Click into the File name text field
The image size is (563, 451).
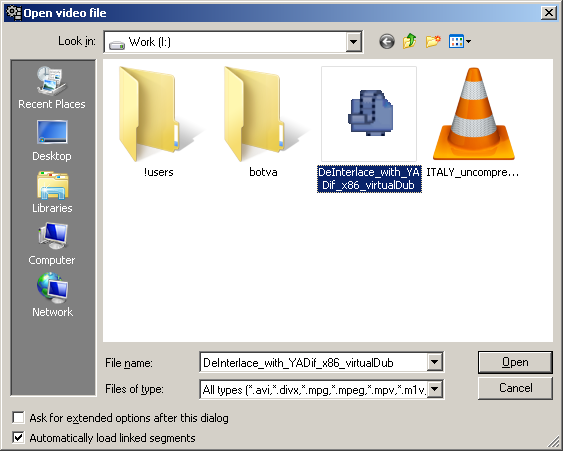click(x=313, y=362)
